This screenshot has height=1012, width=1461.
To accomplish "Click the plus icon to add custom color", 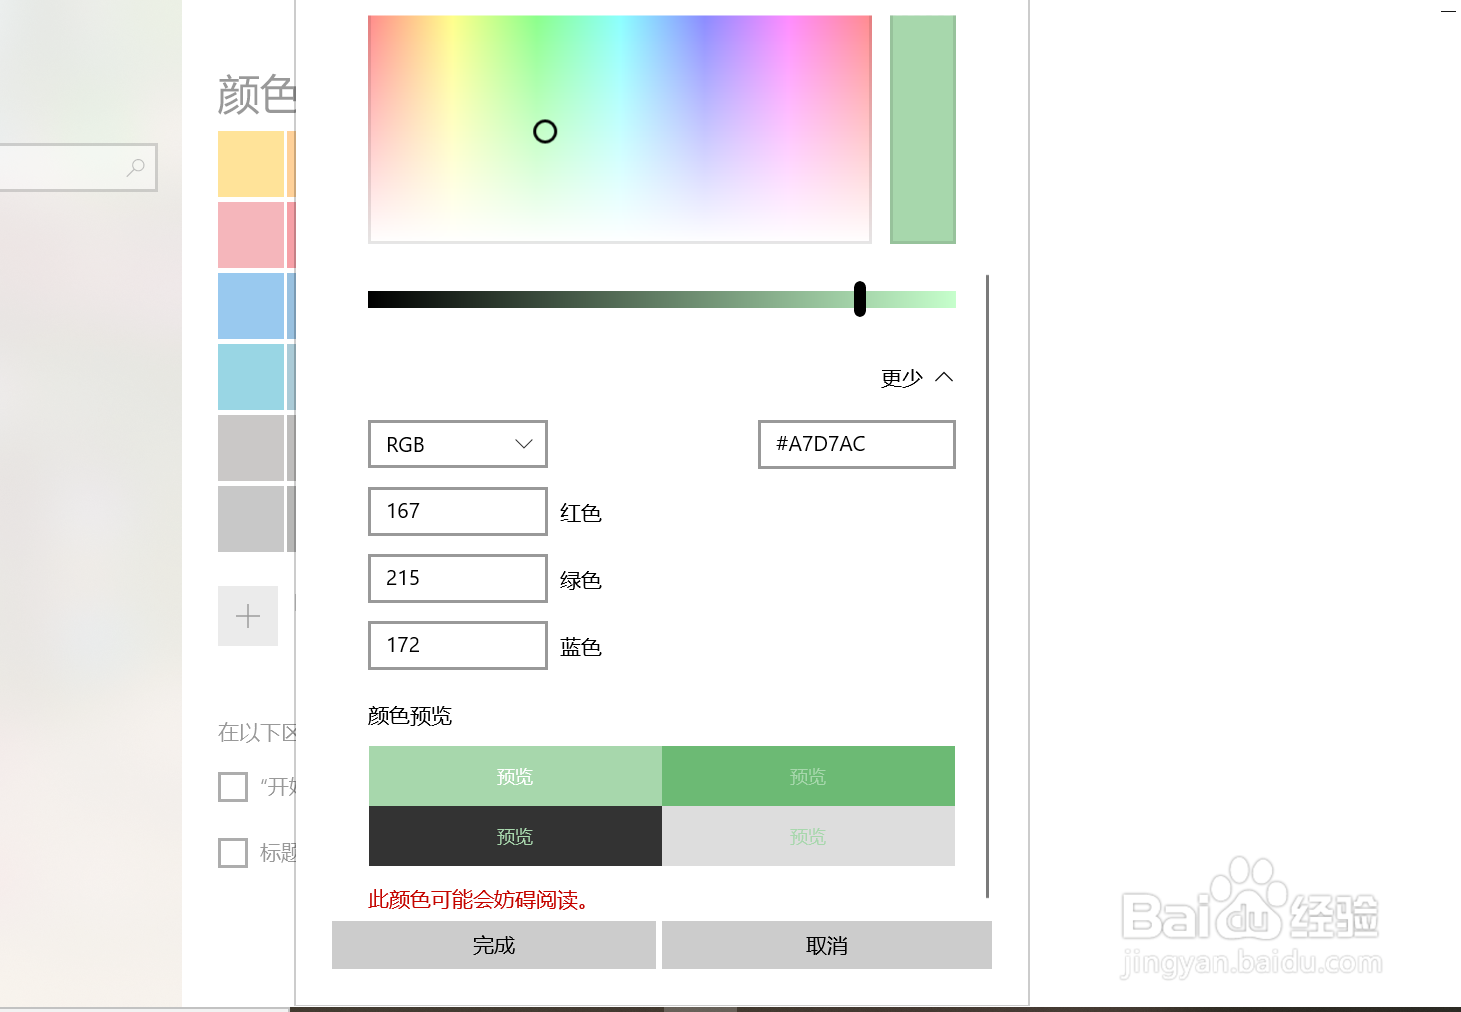I will point(248,616).
